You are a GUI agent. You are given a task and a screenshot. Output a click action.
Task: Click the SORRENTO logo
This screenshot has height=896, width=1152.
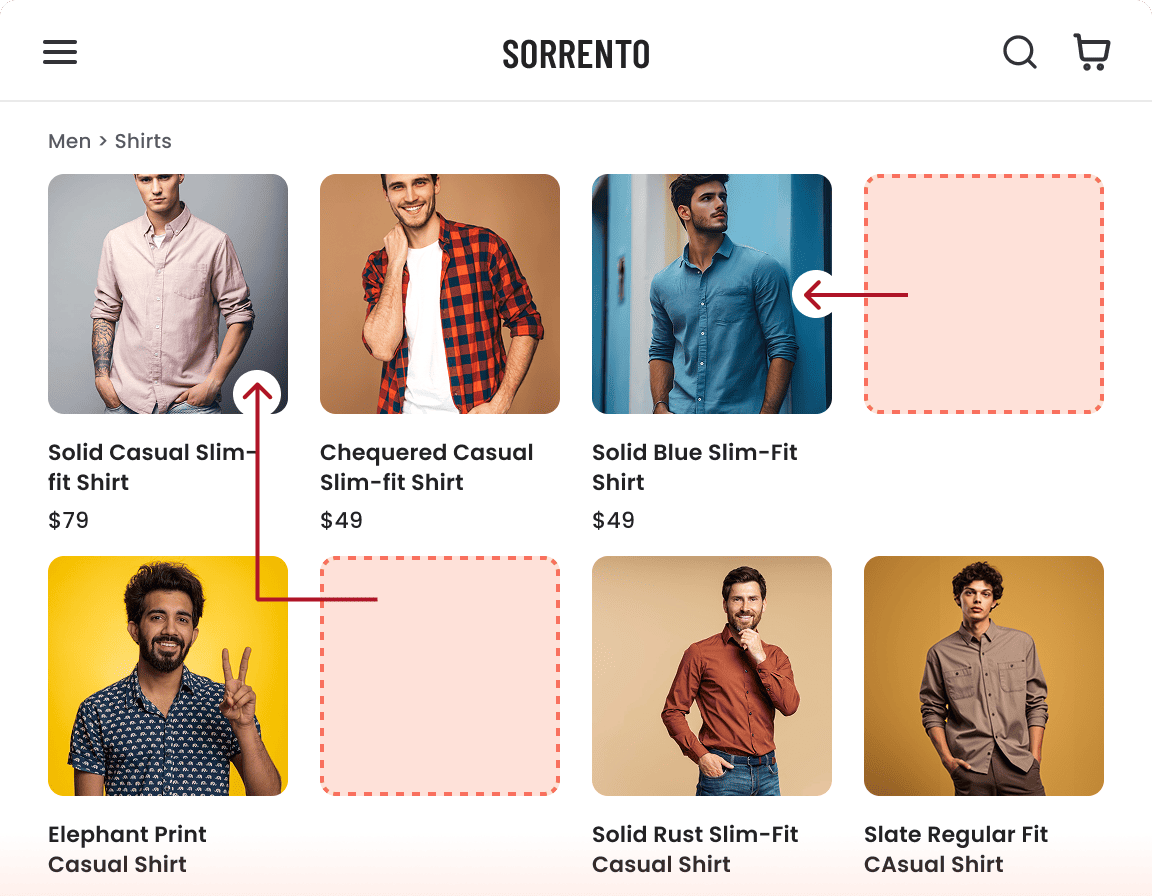pos(576,54)
